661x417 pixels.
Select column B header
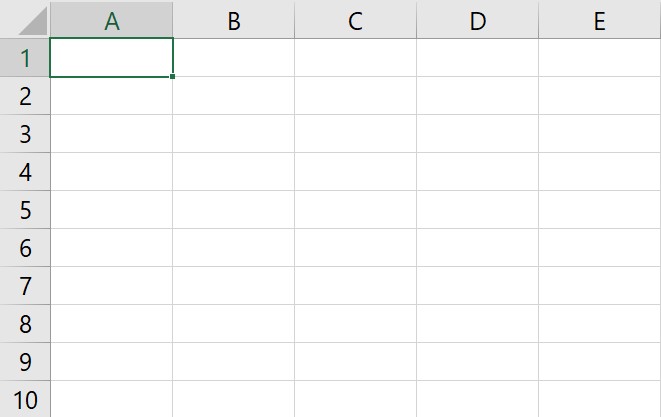(234, 19)
